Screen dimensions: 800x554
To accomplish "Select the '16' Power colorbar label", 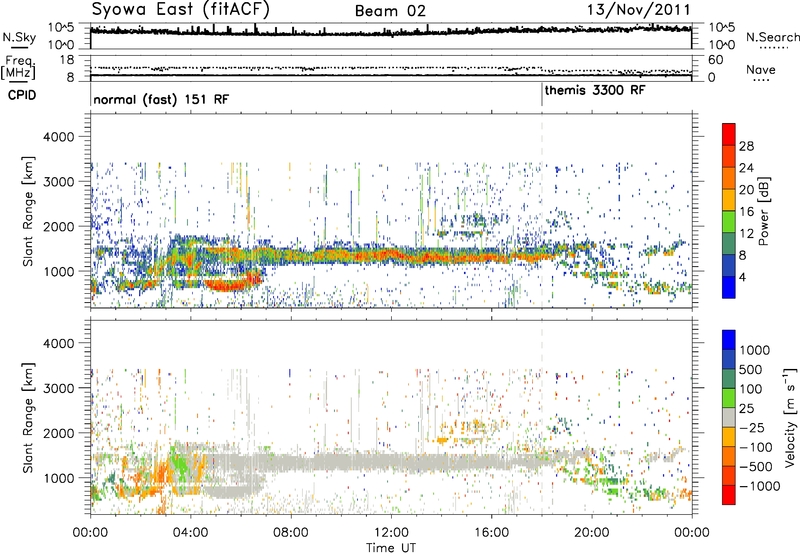I will point(746,212).
